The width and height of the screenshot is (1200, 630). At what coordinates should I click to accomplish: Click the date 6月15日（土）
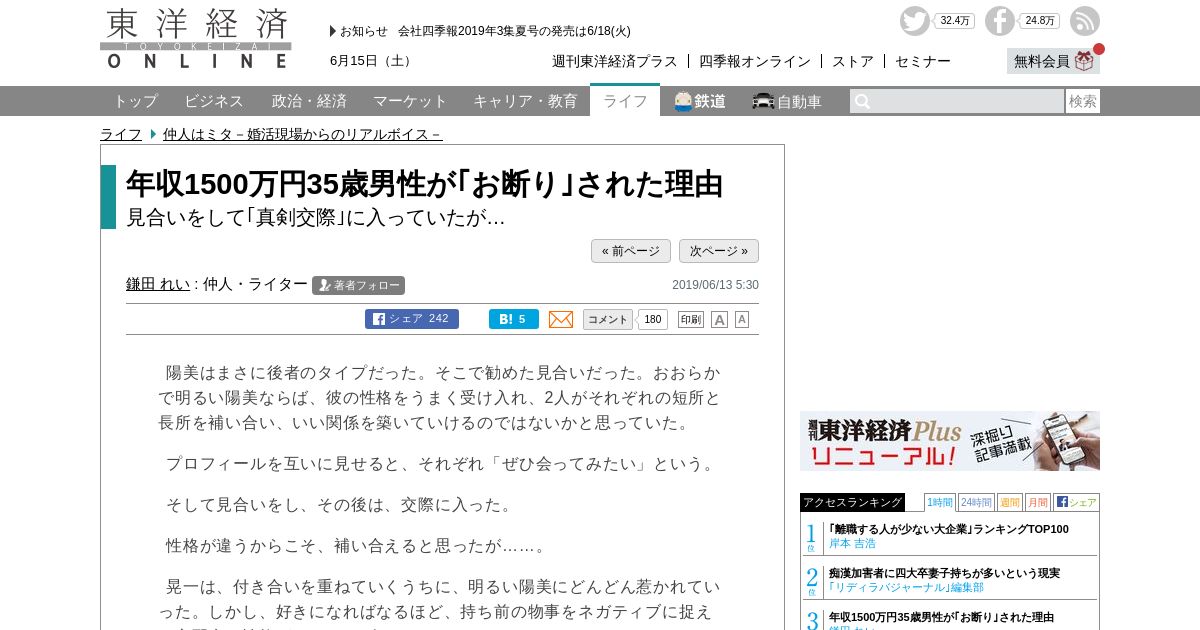[x=373, y=61]
